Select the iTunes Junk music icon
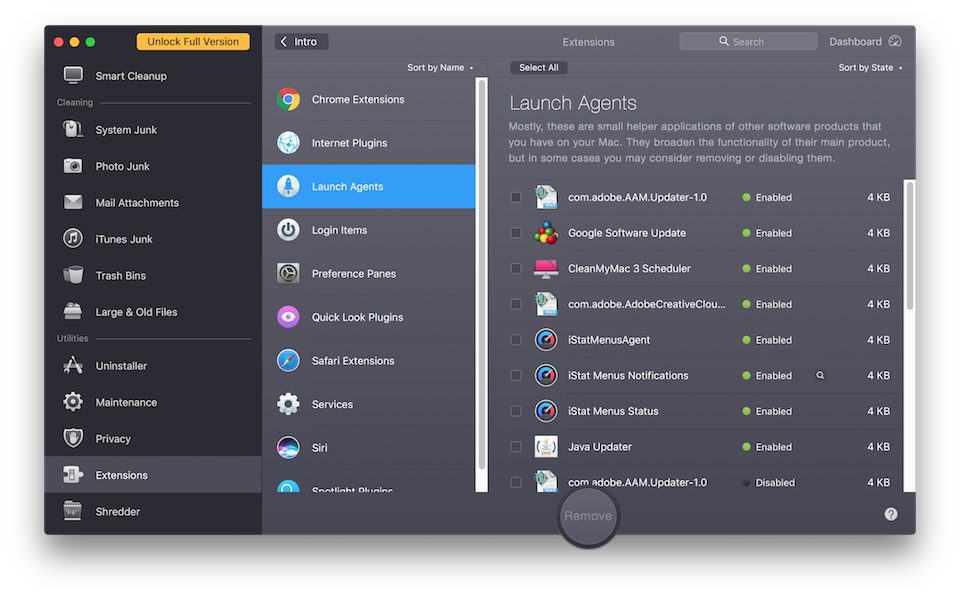Image resolution: width=960 pixels, height=598 pixels. [73, 239]
